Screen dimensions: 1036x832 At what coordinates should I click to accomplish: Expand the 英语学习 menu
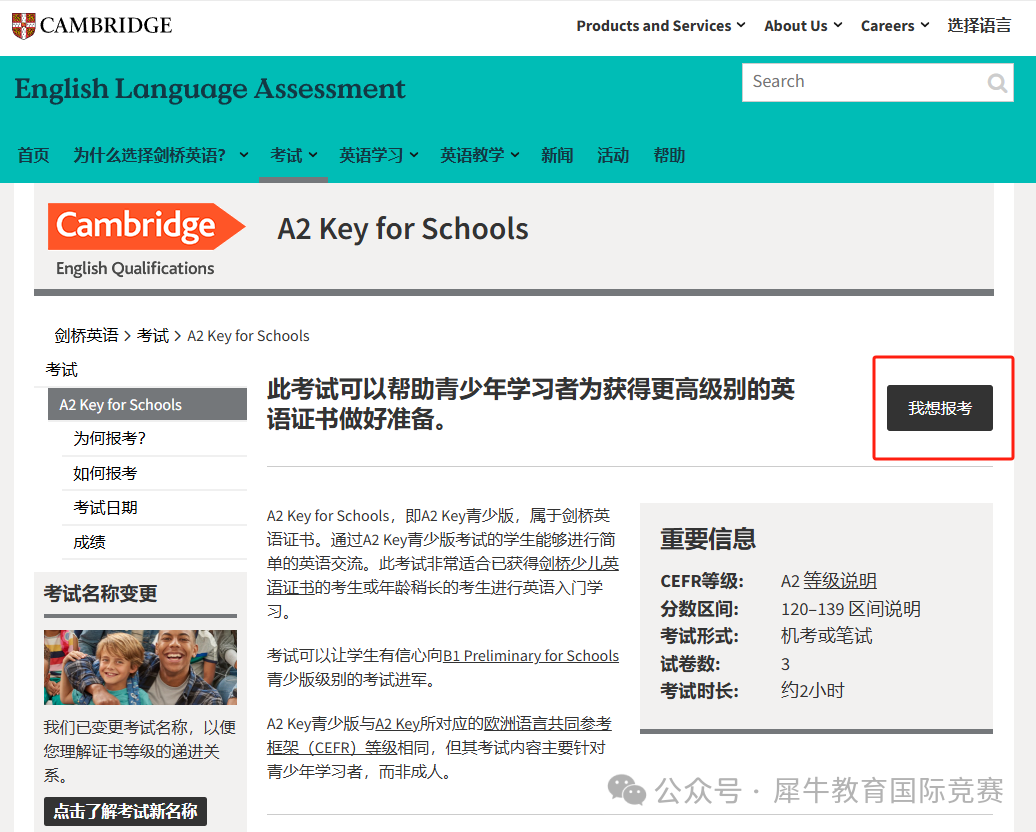[x=379, y=155]
